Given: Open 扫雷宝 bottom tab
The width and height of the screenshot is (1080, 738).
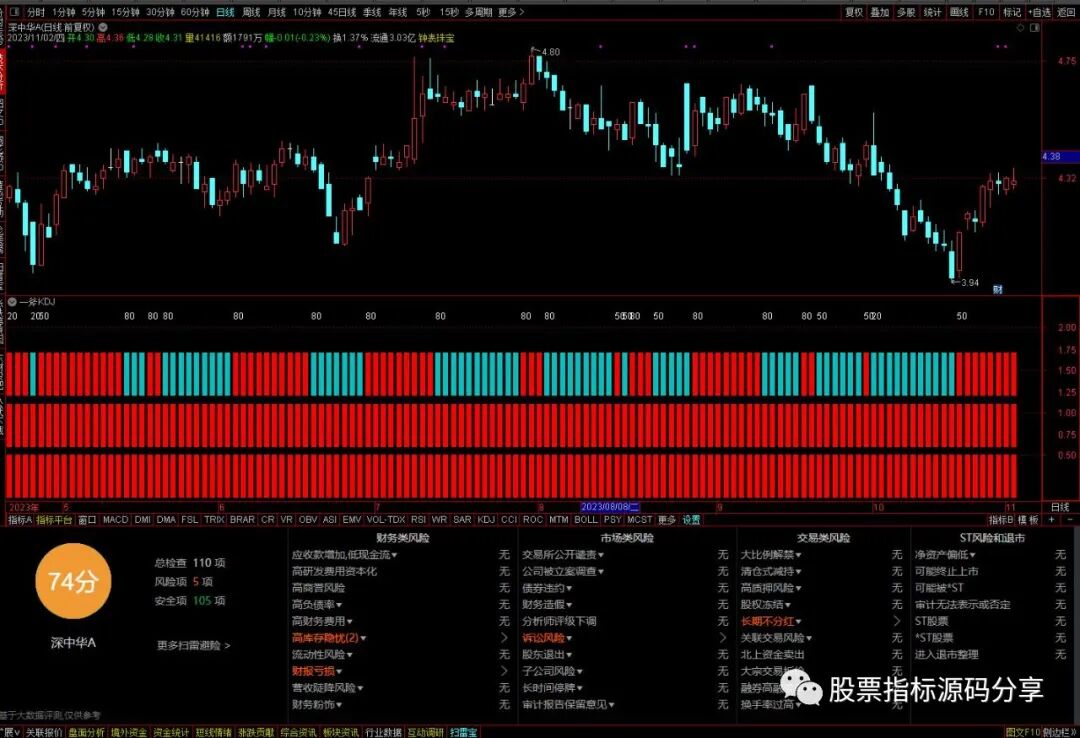Looking at the screenshot, I should coord(464,732).
